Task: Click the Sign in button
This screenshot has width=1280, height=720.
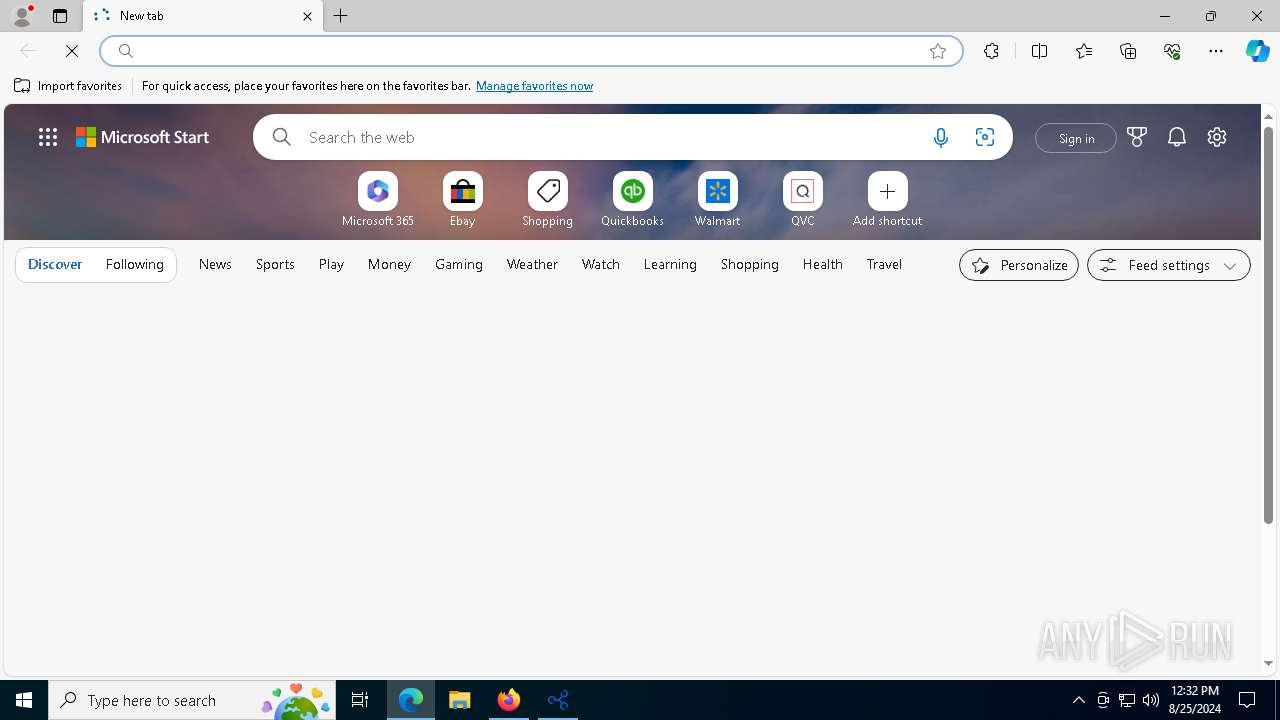Action: tap(1076, 138)
